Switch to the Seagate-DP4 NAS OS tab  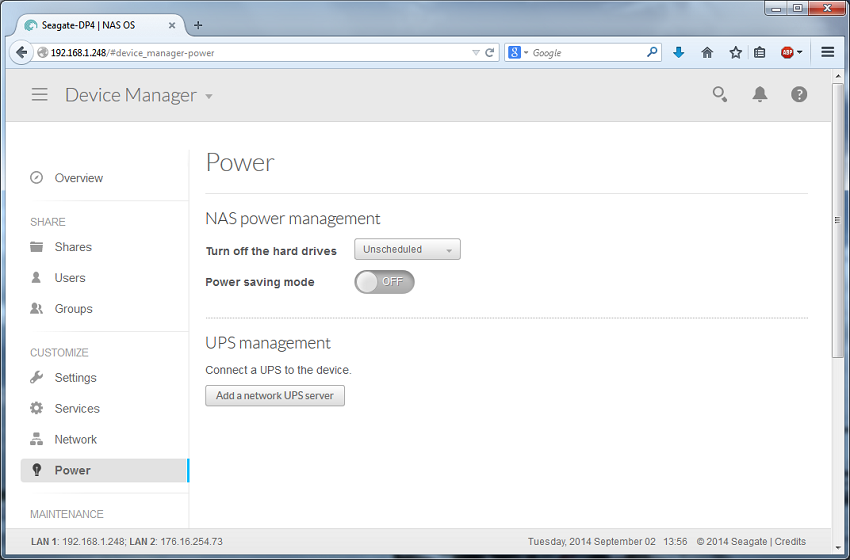(x=100, y=25)
